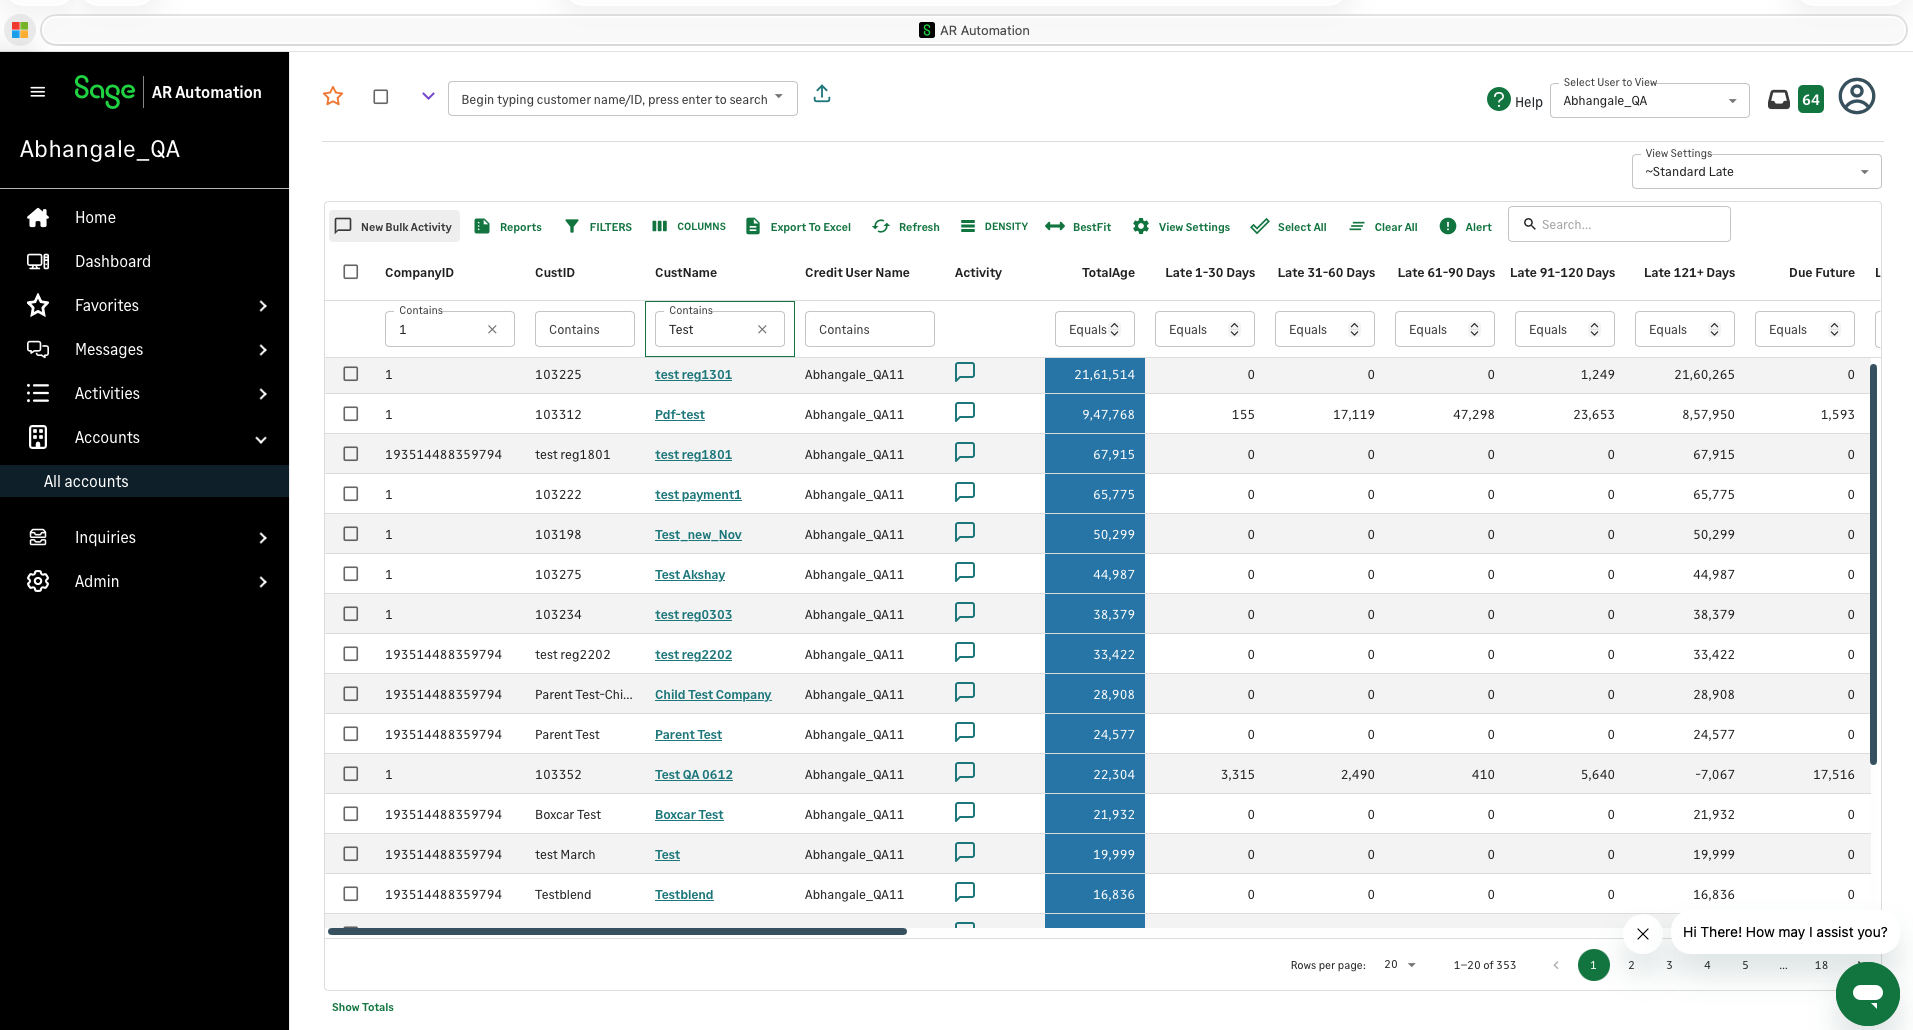Click the upload icon beside customer search

click(822, 94)
